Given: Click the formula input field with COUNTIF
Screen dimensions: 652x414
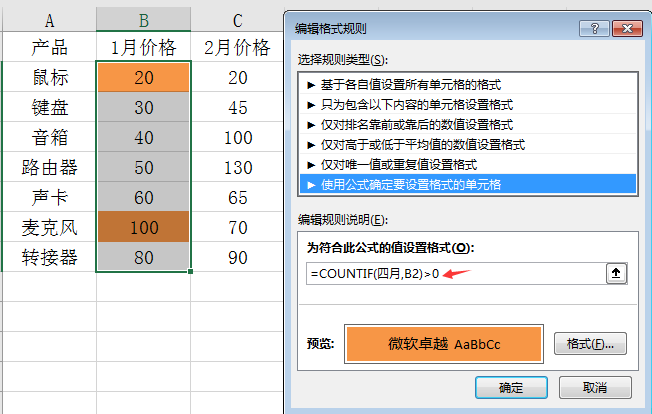Looking at the screenshot, I should coord(456,274).
